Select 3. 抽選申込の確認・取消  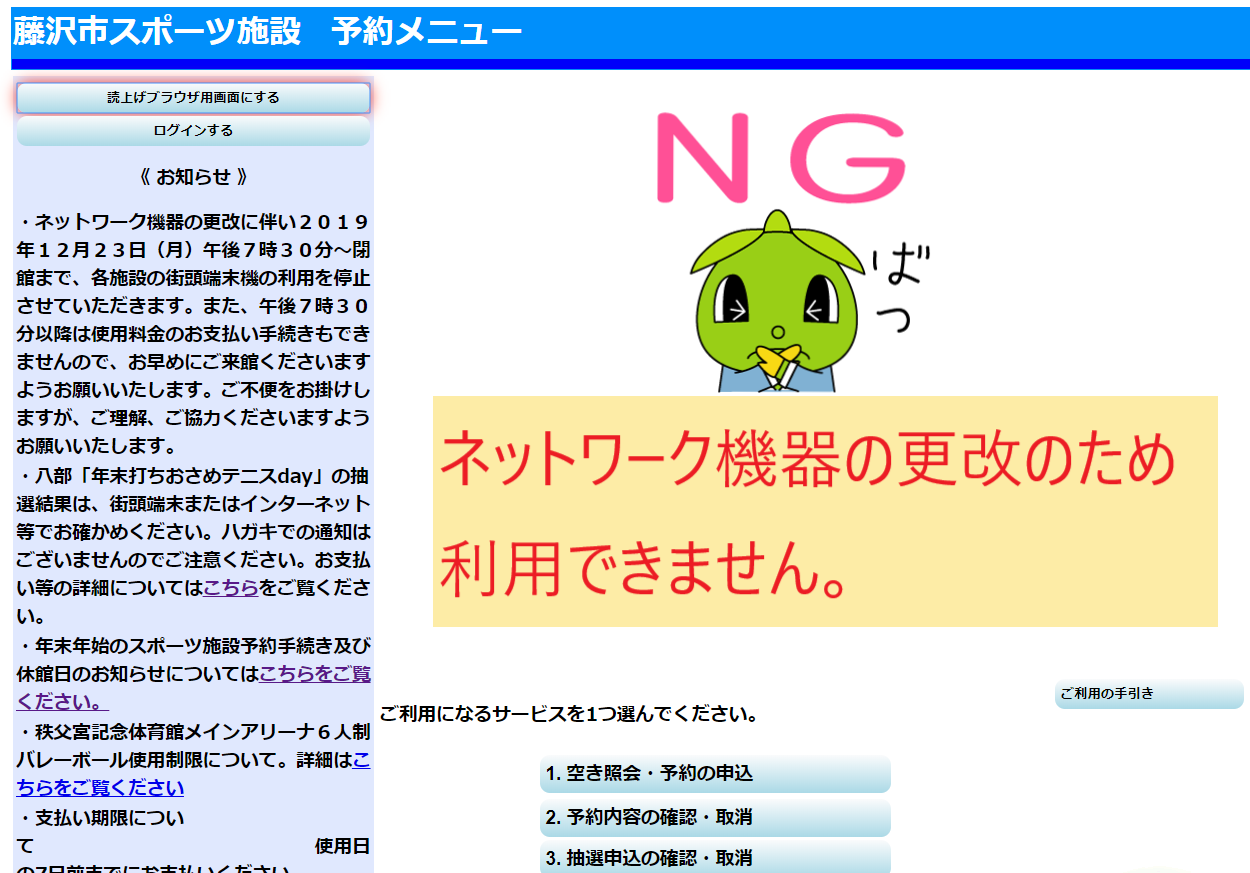point(714,858)
